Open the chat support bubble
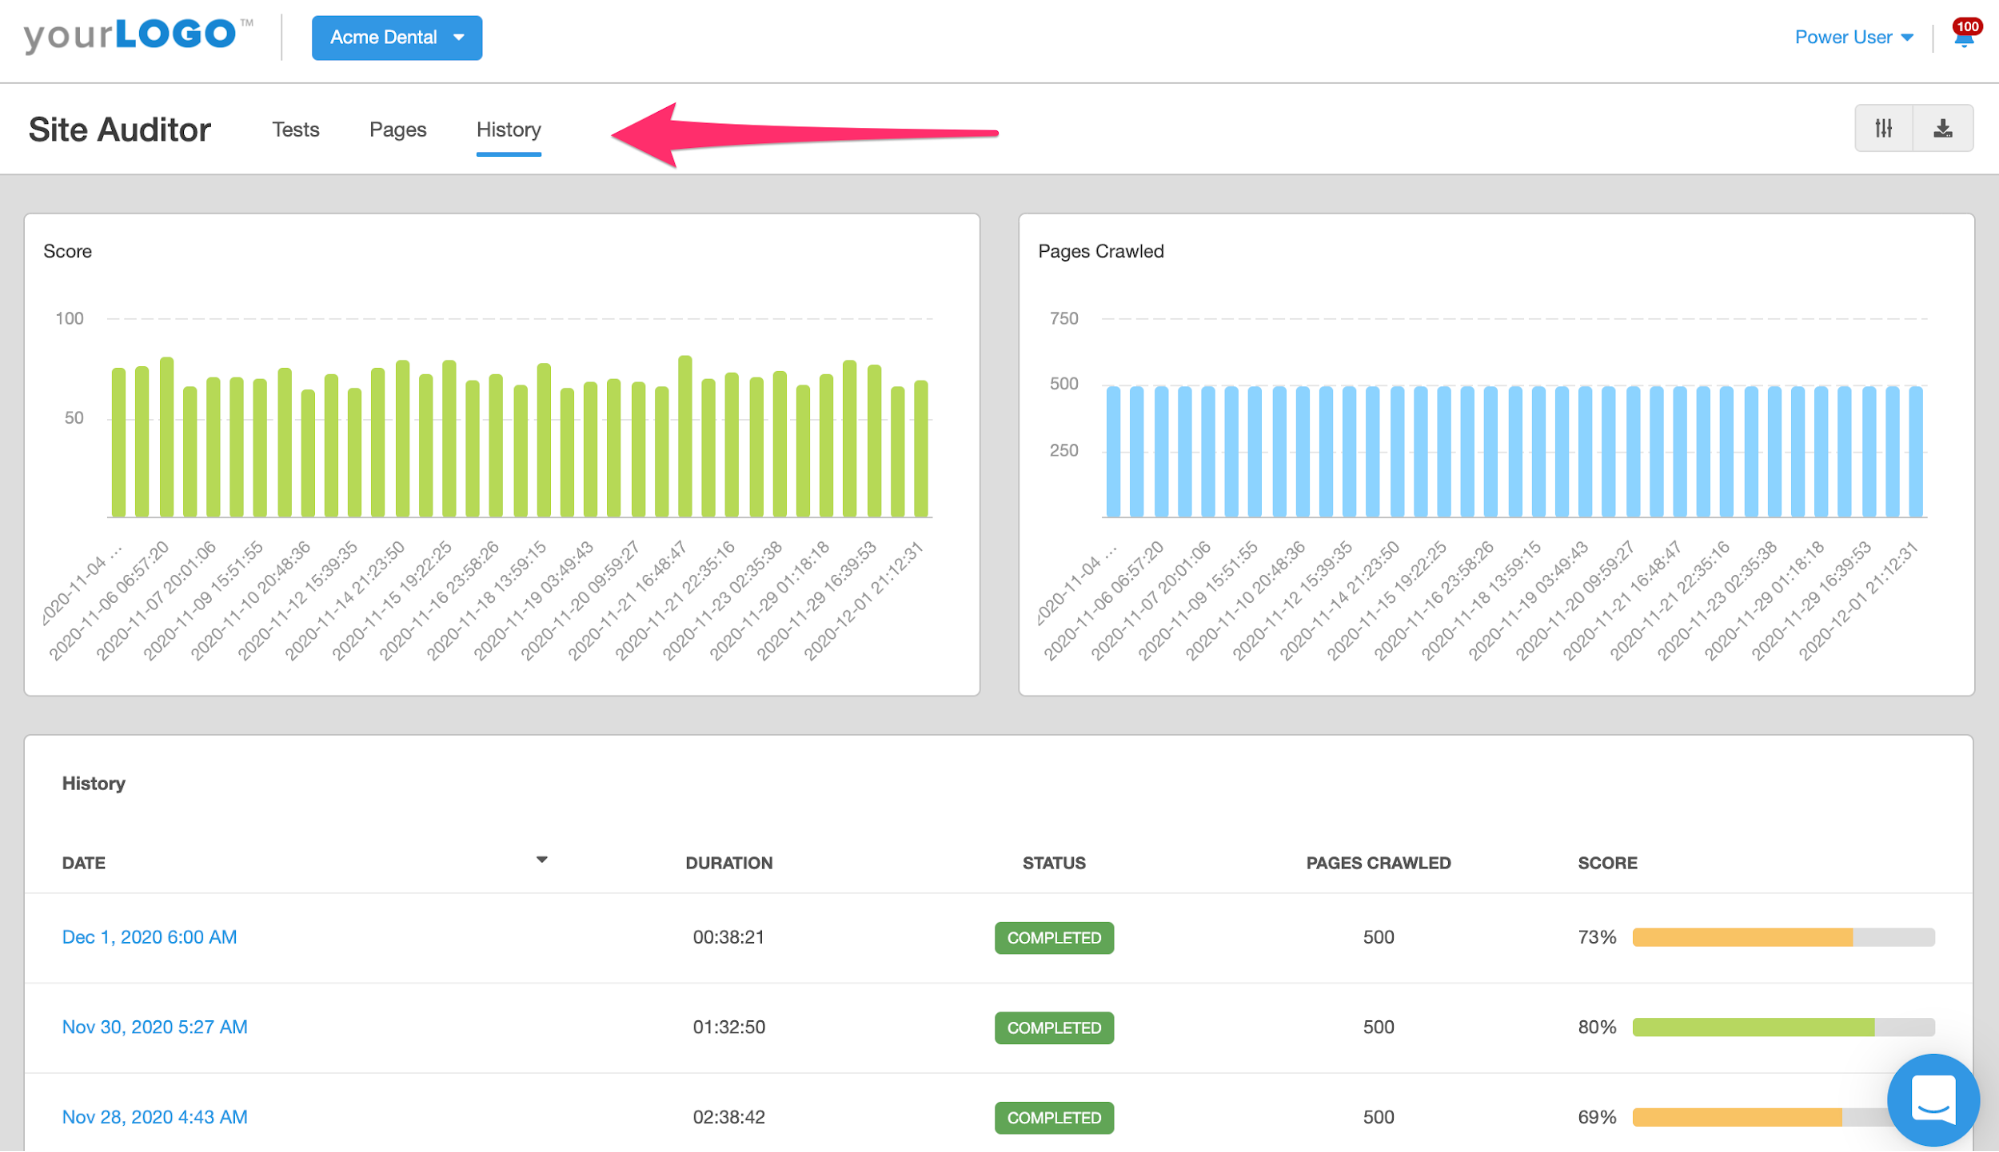Screen dimensions: 1999x1152 [x=1933, y=1100]
